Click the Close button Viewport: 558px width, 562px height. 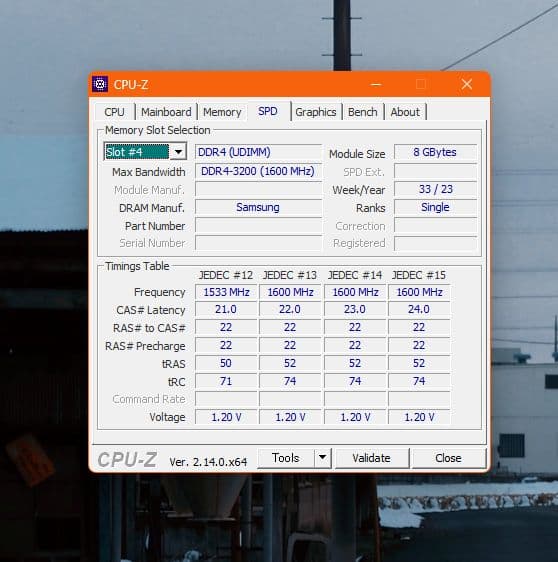(x=448, y=458)
